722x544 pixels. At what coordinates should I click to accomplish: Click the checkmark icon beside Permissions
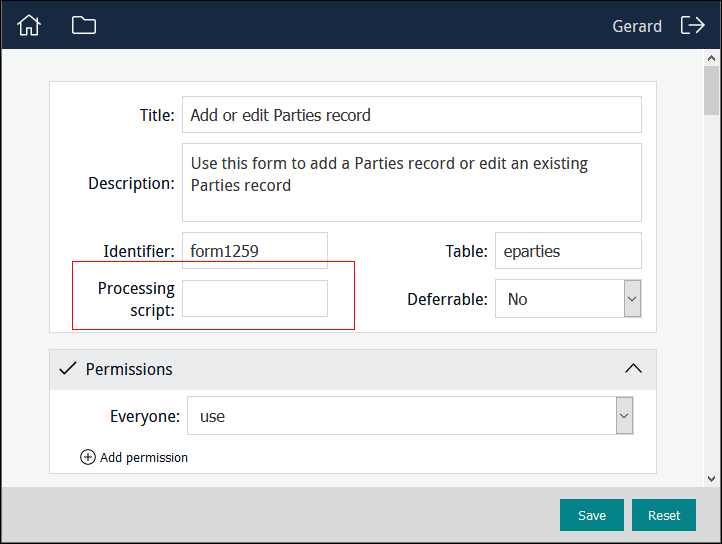coord(67,369)
